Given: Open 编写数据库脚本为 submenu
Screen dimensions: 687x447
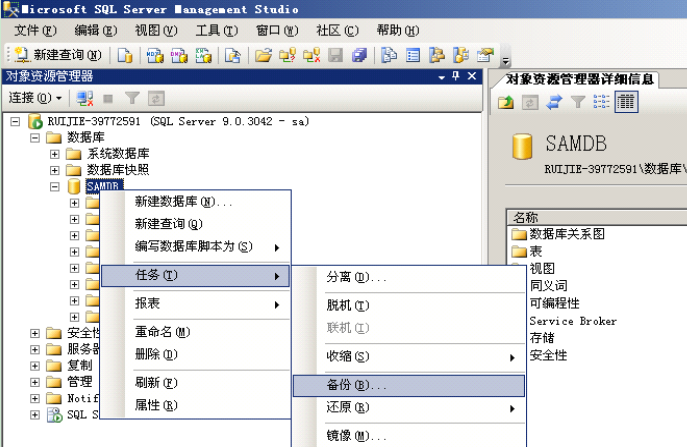Looking at the screenshot, I should click(x=195, y=247).
